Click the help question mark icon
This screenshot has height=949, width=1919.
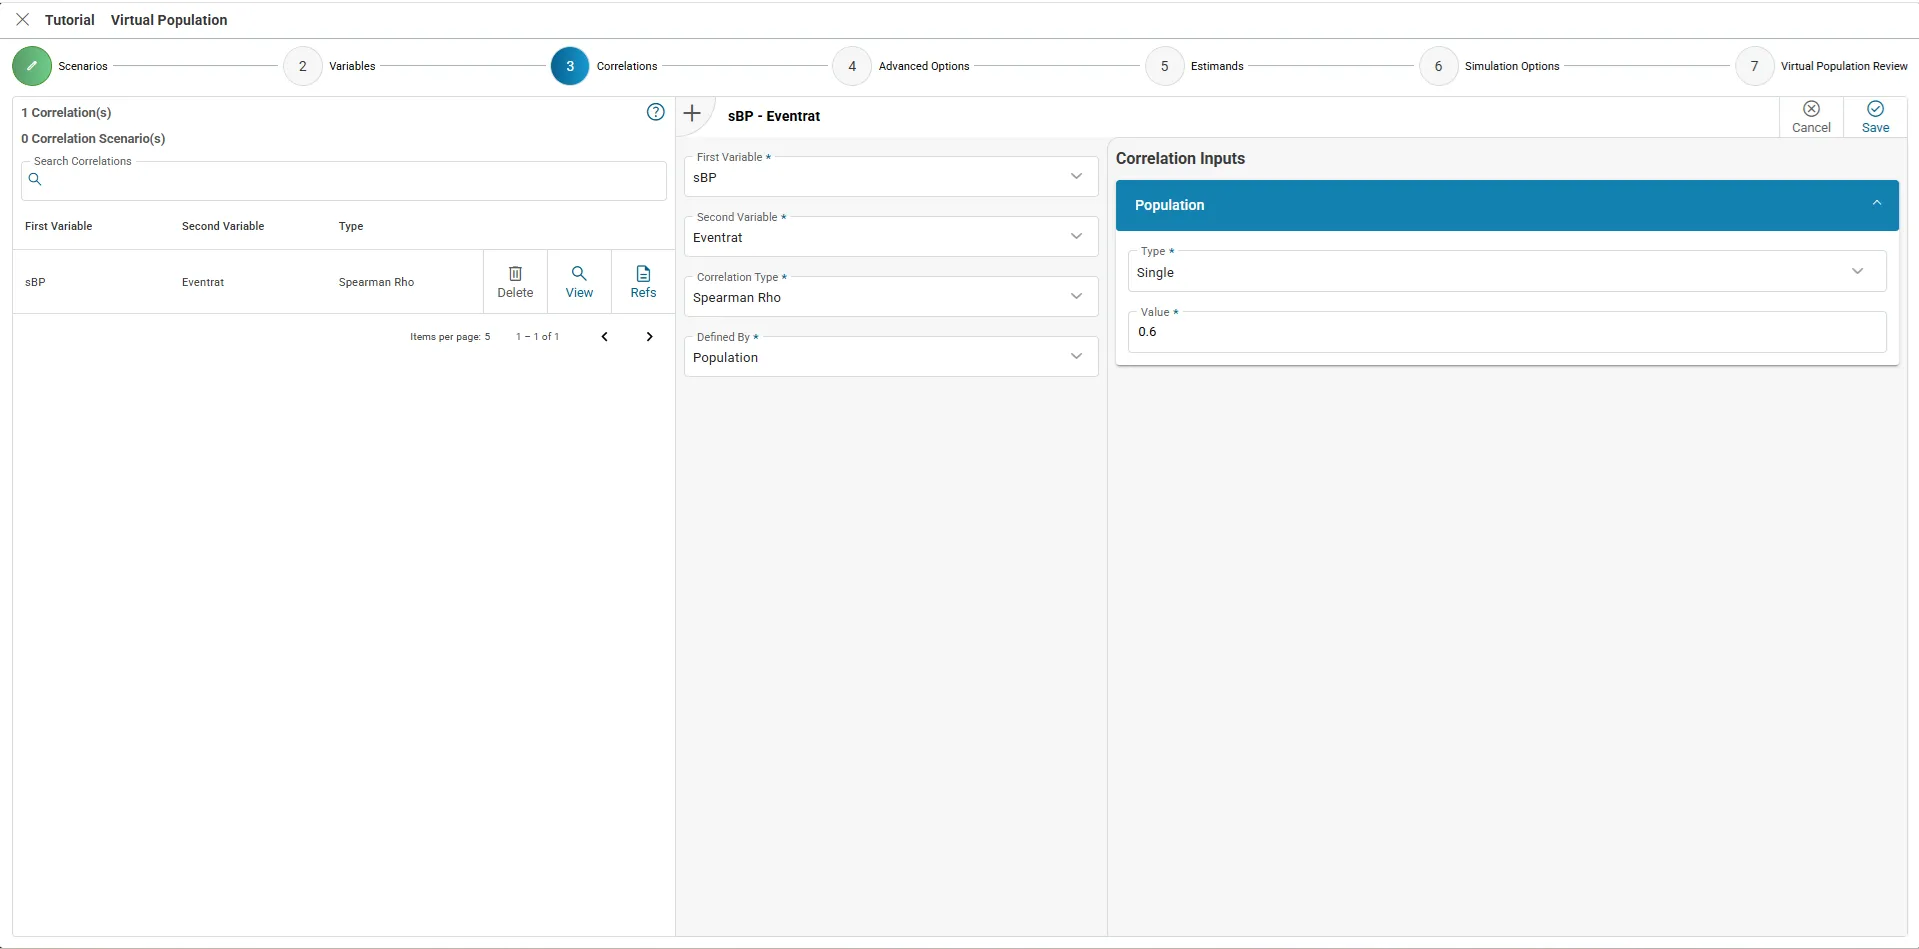[655, 112]
